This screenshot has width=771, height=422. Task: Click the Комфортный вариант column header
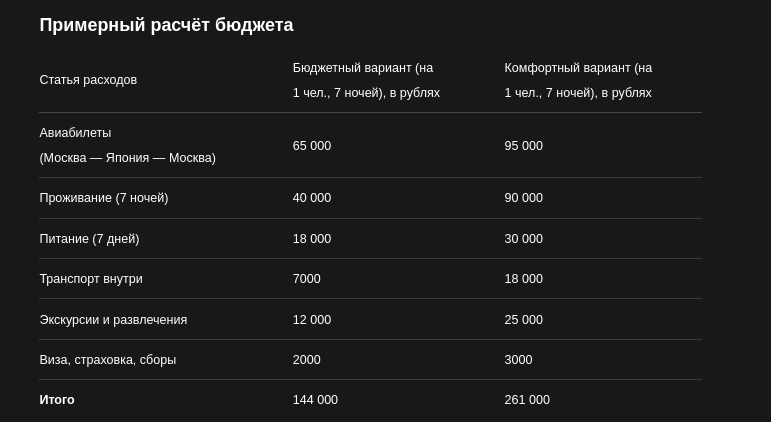pyautogui.click(x=578, y=80)
